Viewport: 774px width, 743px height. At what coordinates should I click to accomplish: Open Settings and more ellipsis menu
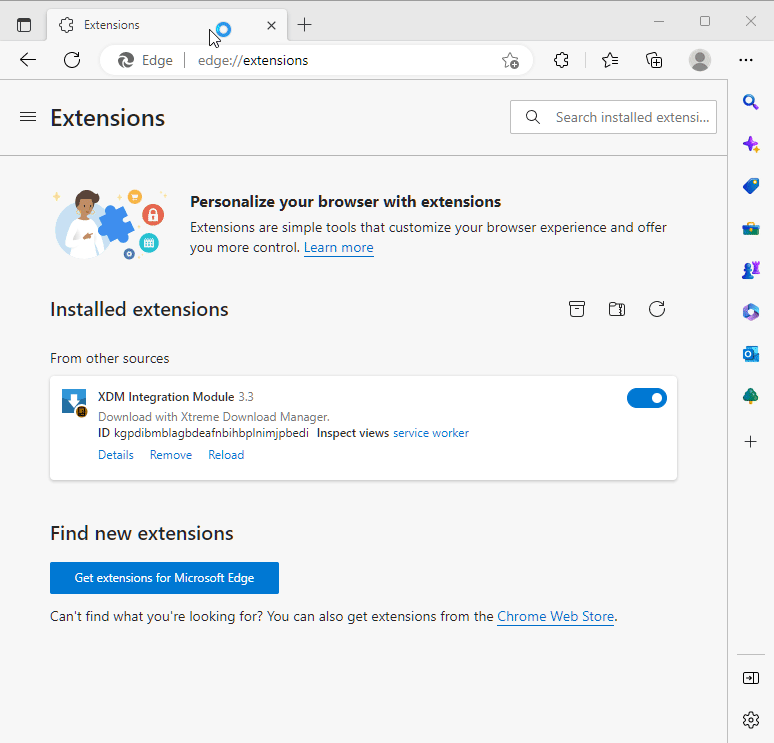pyautogui.click(x=746, y=60)
